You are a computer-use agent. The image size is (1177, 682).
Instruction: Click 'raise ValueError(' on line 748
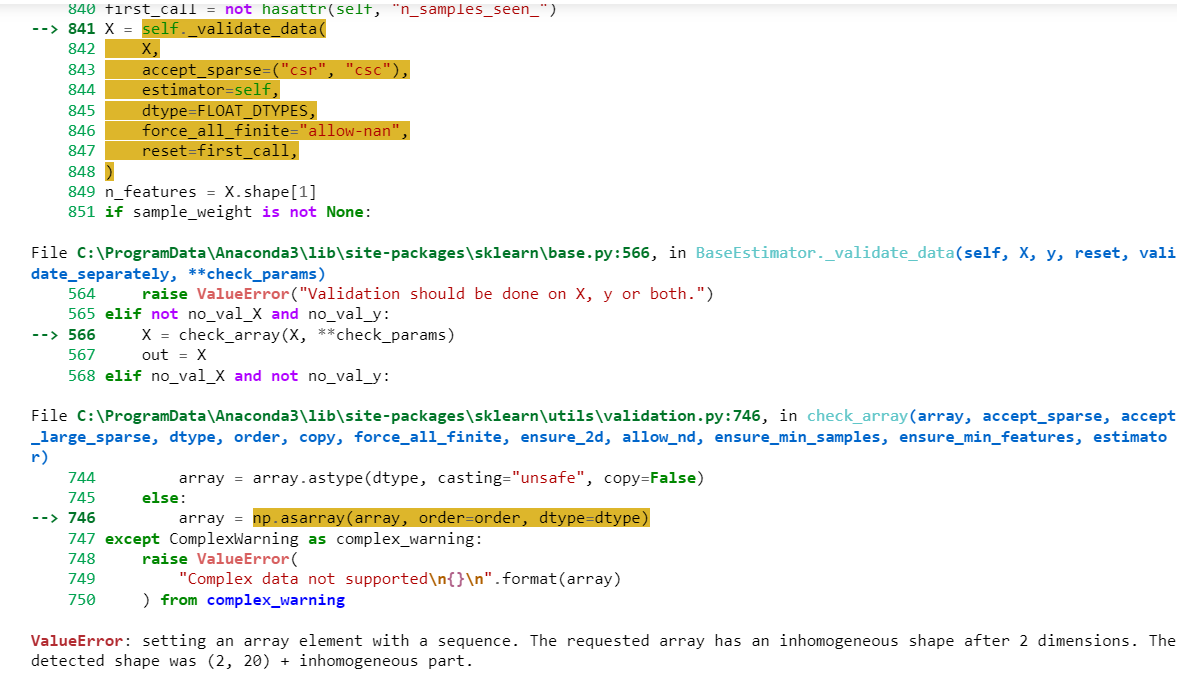click(220, 559)
